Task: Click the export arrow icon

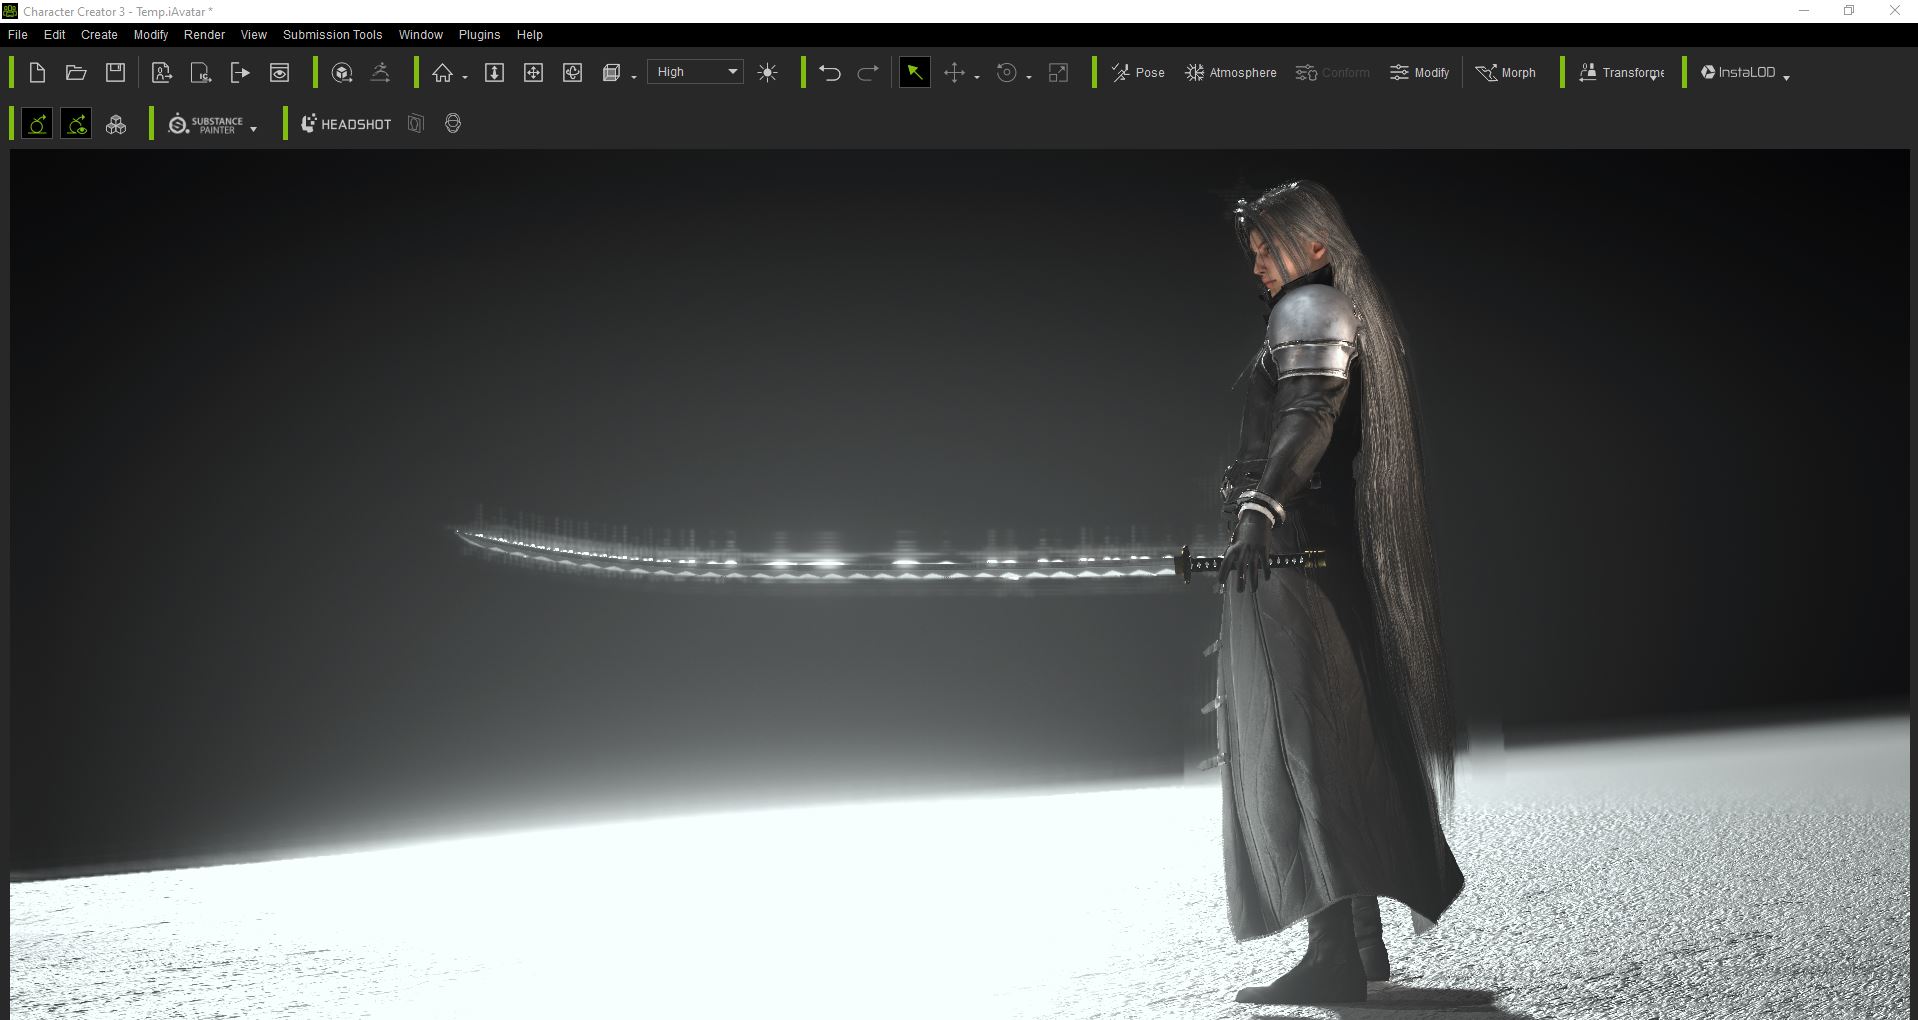Action: coord(240,72)
